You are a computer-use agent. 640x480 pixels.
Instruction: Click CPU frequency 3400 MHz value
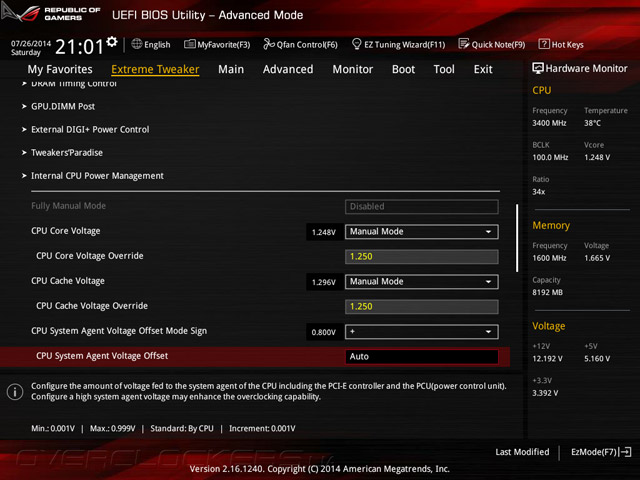pos(549,123)
